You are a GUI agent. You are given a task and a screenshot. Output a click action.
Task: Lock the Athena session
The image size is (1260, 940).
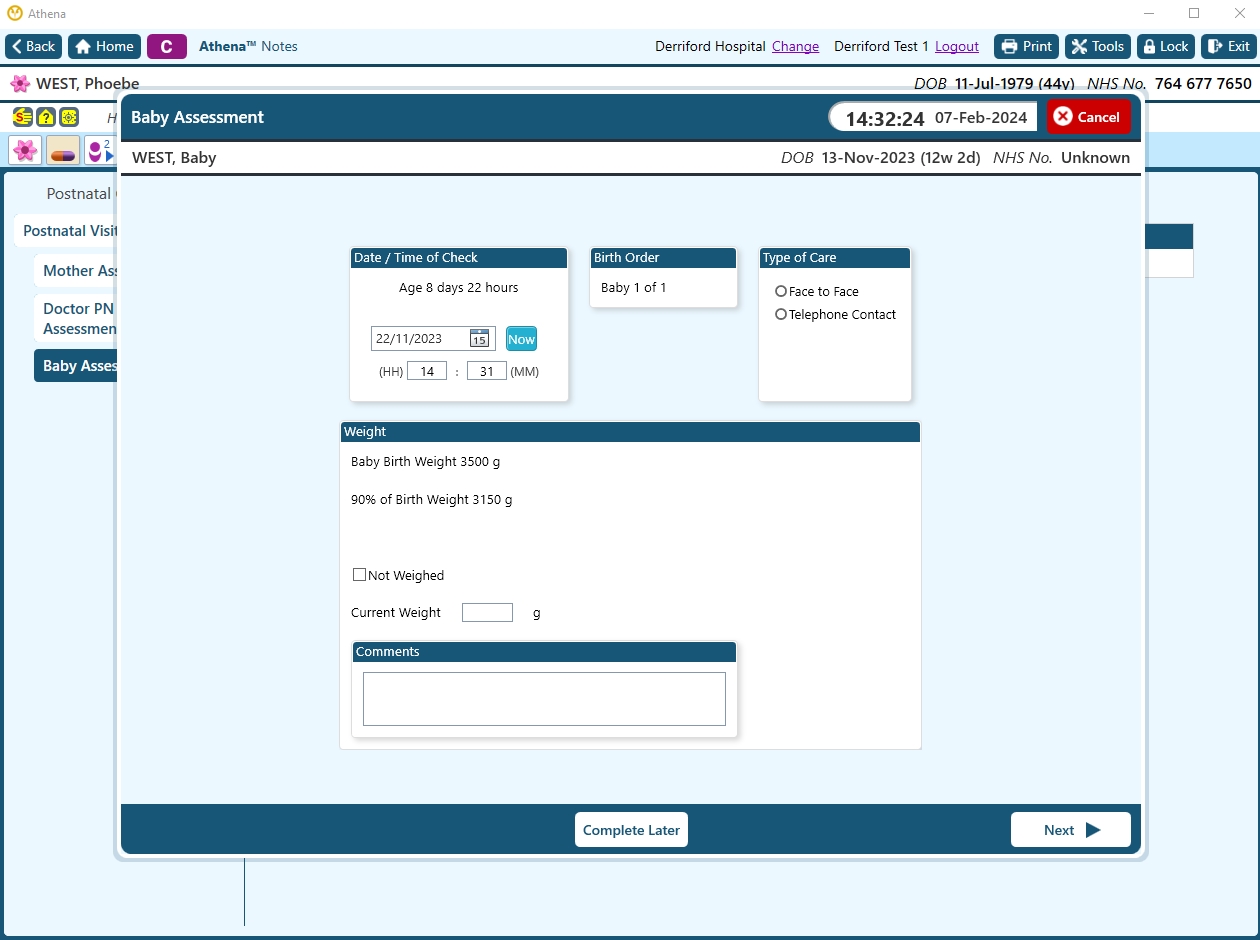[x=1166, y=46]
